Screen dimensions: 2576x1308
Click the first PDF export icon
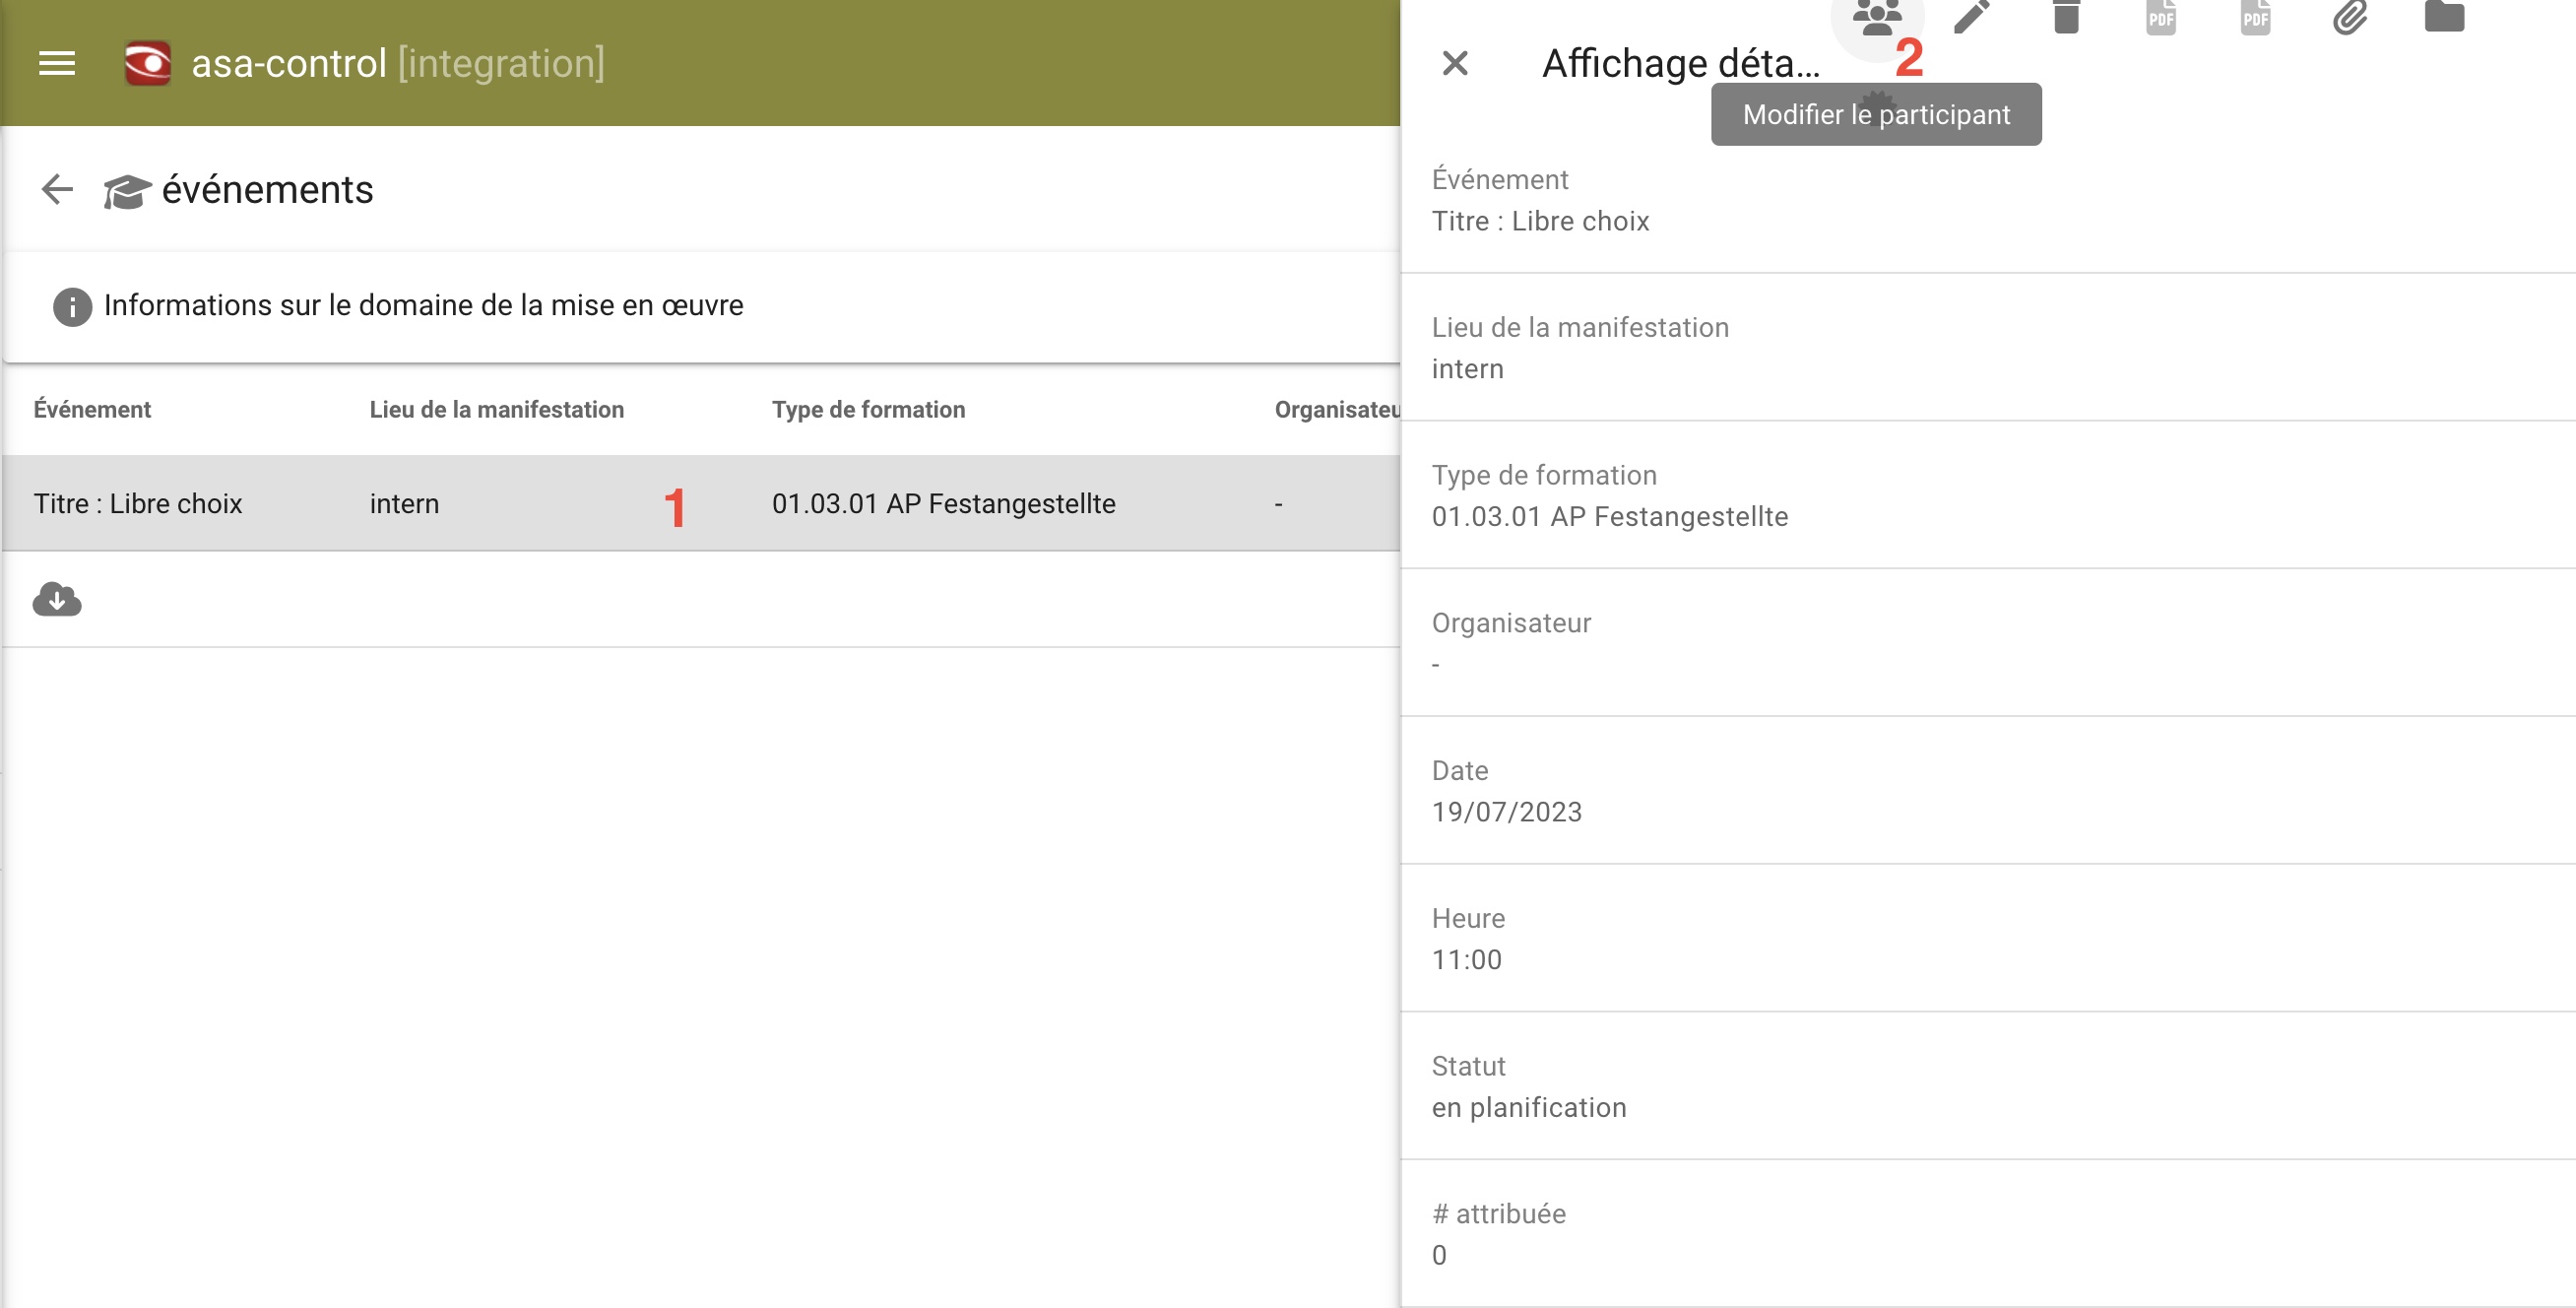click(2160, 17)
